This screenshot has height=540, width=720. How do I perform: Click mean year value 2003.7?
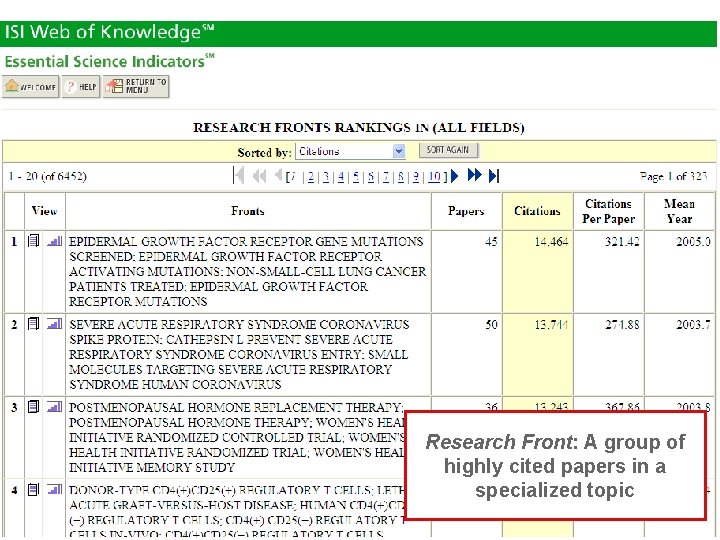tap(693, 325)
